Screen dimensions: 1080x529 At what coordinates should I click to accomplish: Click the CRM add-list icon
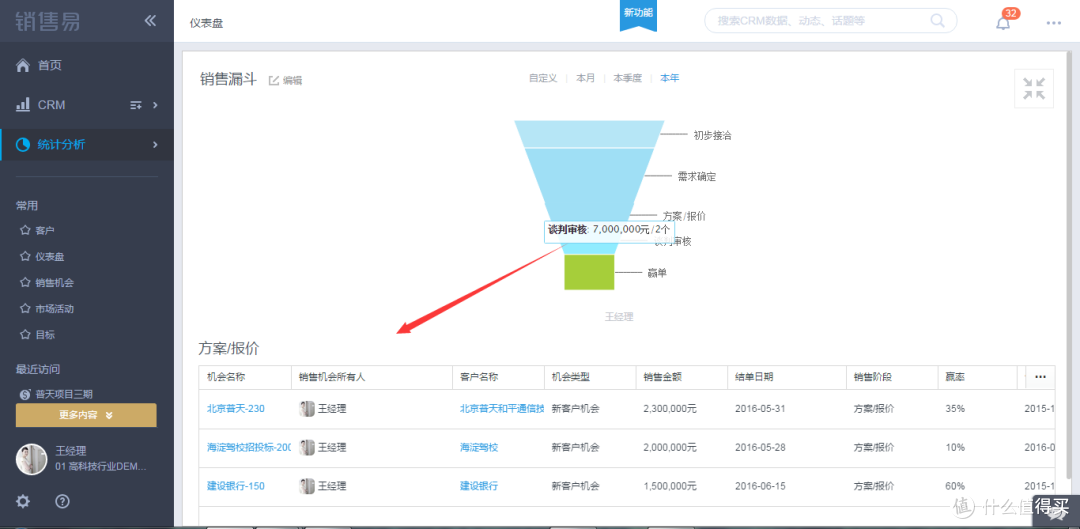click(x=136, y=105)
